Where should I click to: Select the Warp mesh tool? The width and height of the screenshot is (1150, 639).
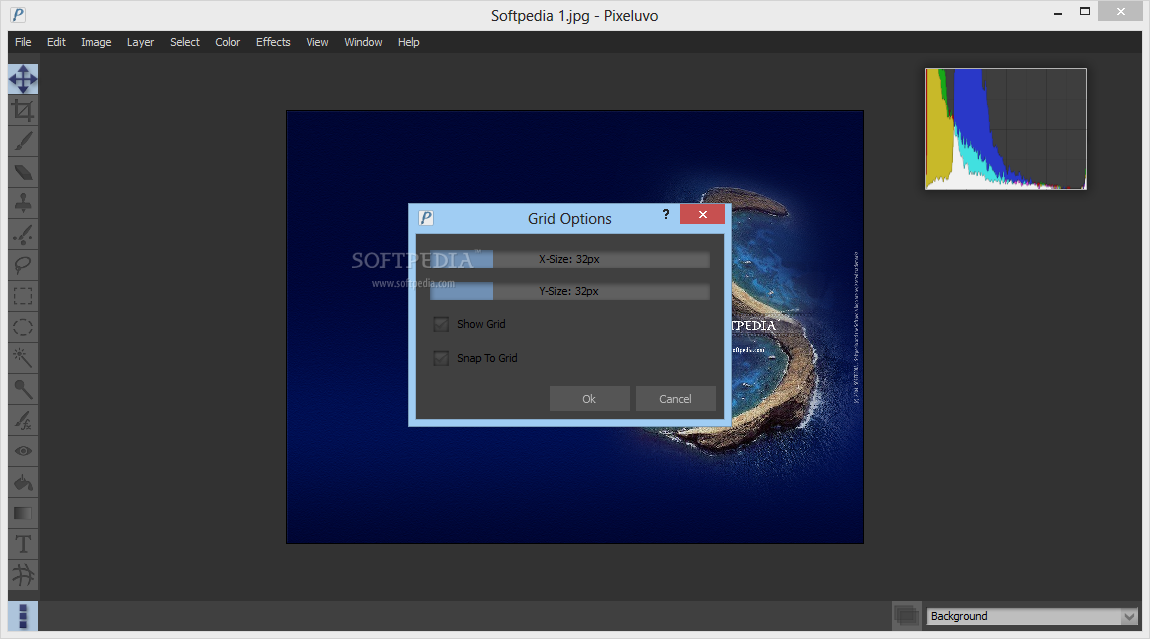tap(23, 575)
